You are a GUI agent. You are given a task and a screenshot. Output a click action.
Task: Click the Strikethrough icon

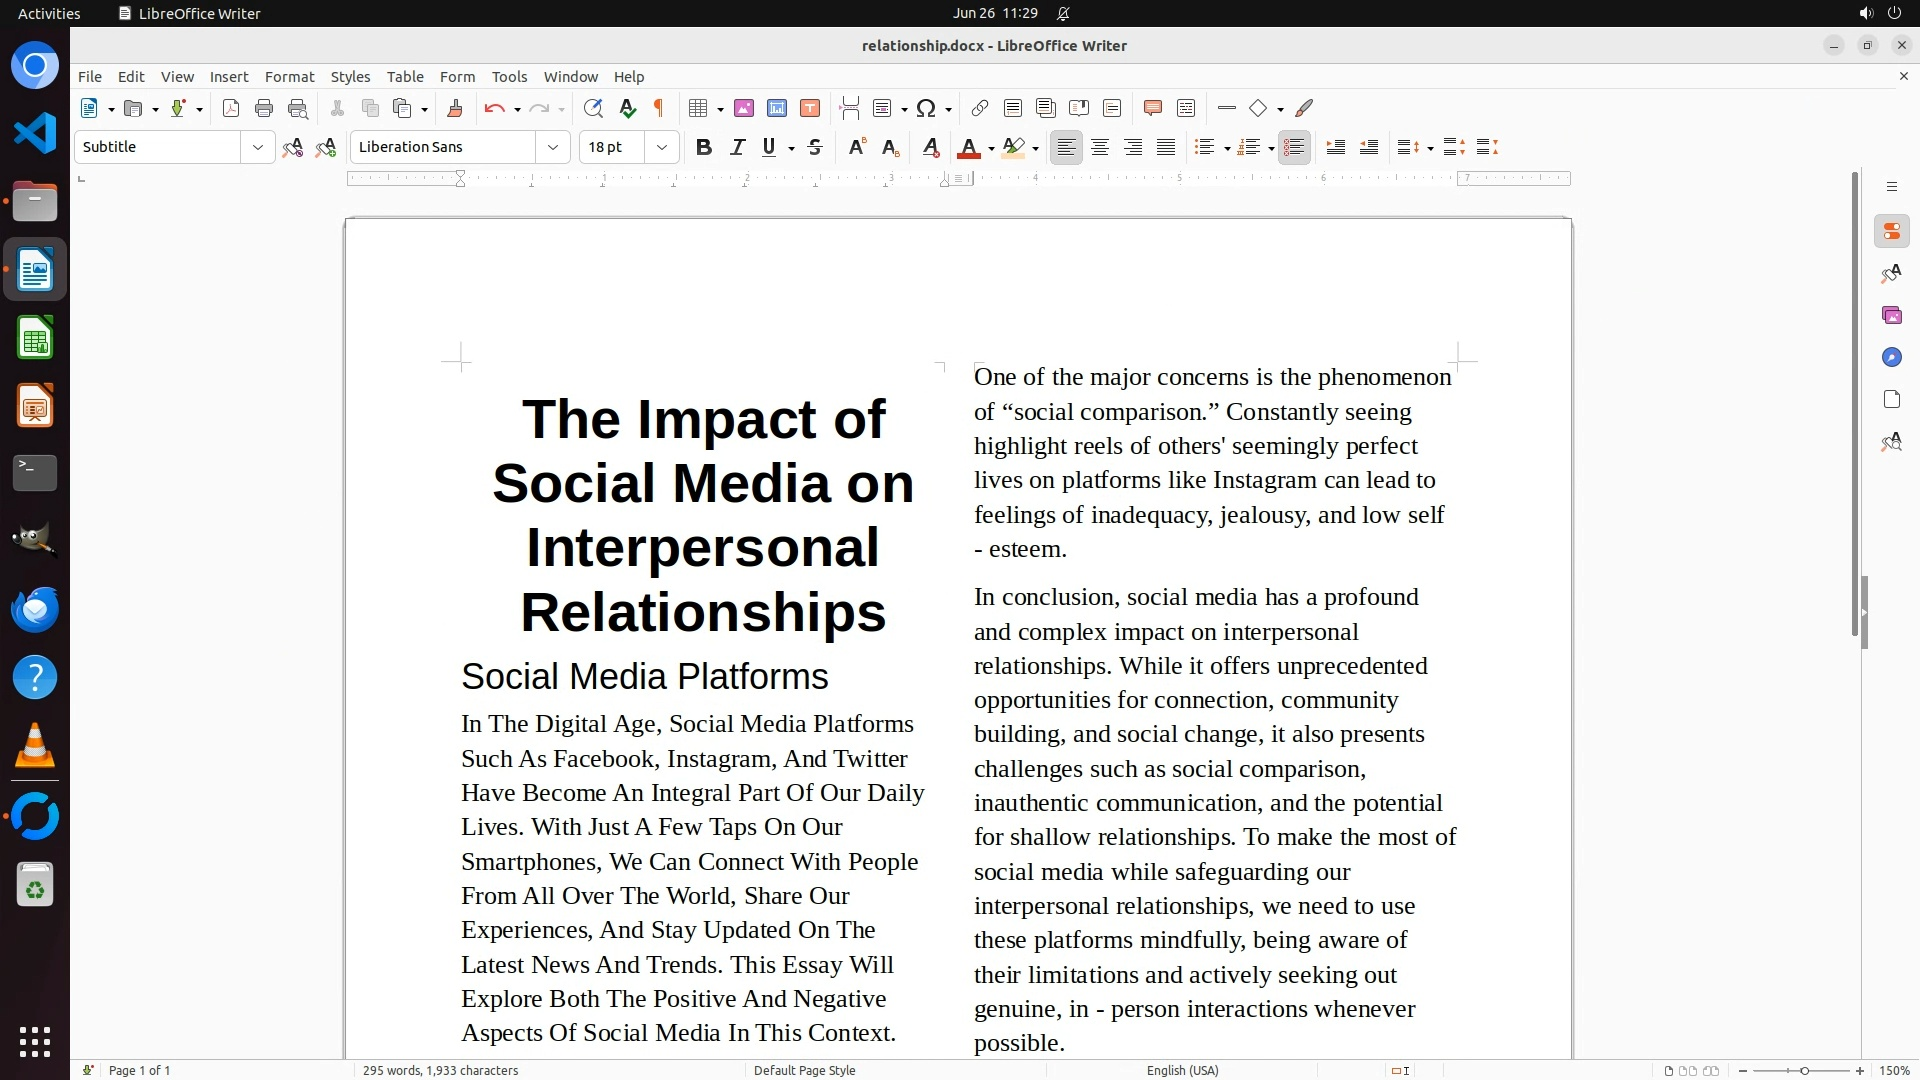(x=815, y=148)
